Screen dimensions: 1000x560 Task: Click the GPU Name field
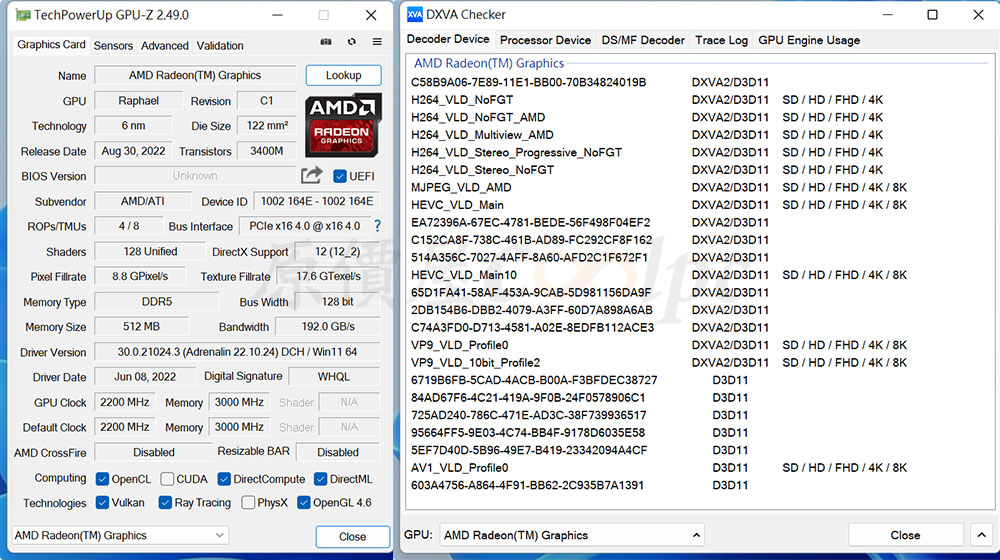click(x=195, y=75)
